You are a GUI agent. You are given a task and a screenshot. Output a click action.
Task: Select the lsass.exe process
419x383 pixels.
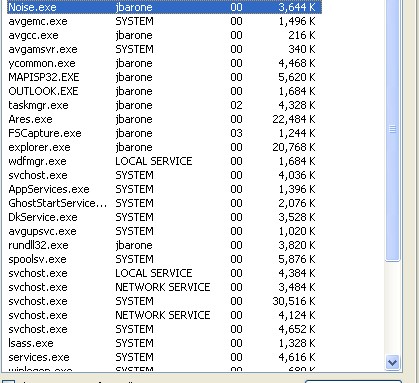point(164,343)
